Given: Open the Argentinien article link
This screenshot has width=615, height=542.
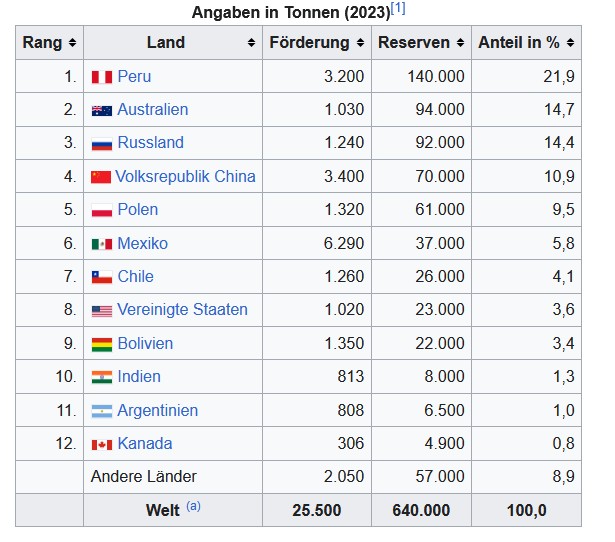Looking at the screenshot, I should (x=157, y=410).
